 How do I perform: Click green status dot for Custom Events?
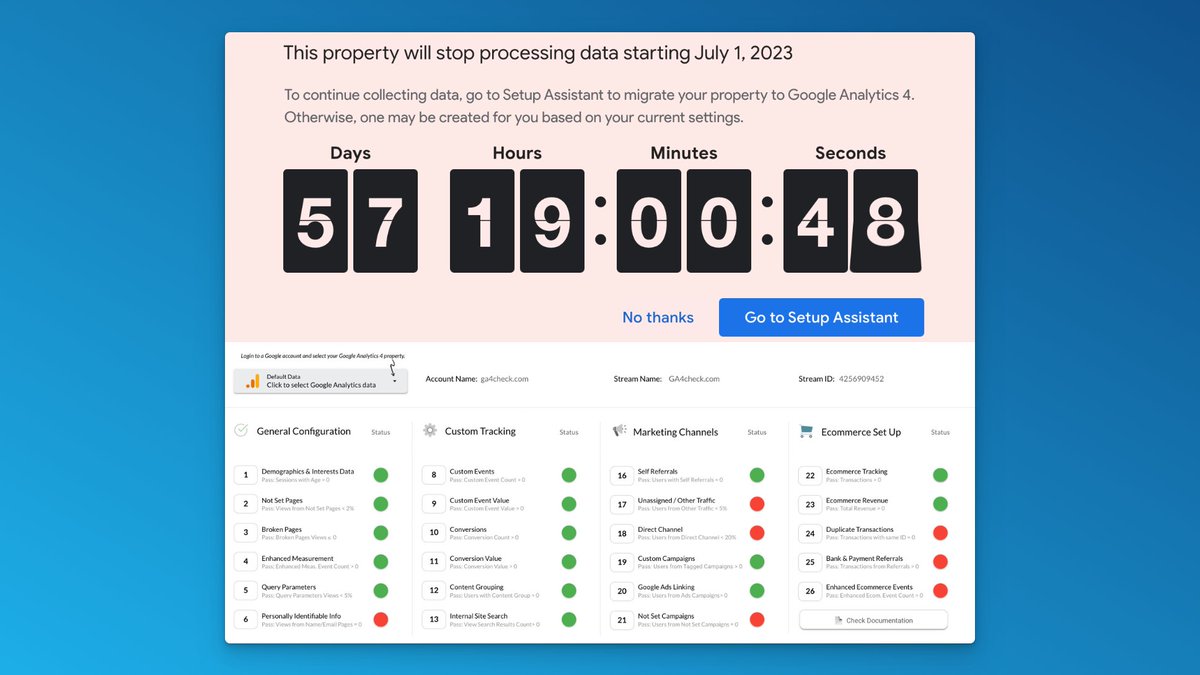pos(569,475)
